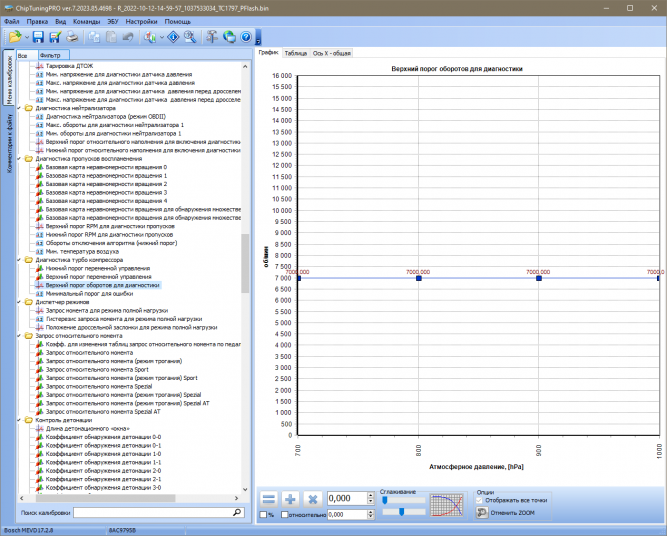Select 'Запрос относительного момента Sport' item
The height and width of the screenshot is (536, 667).
point(97,370)
